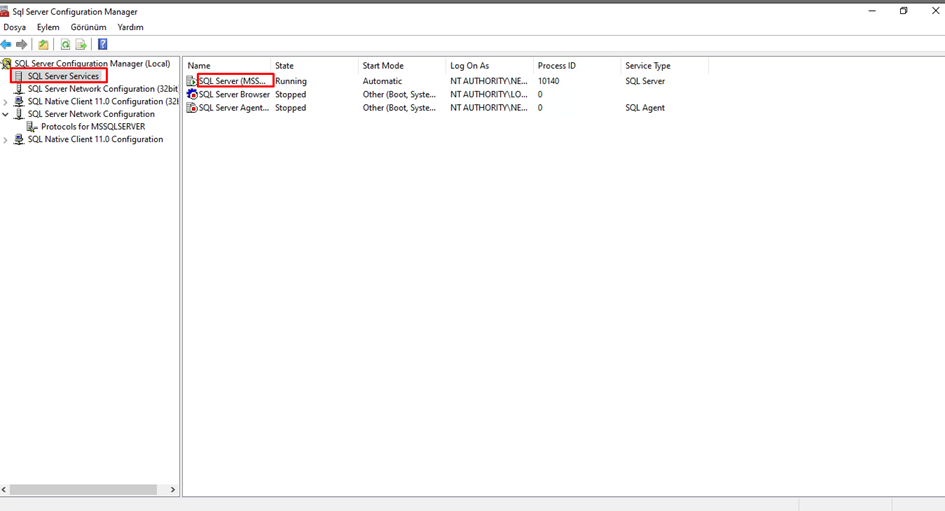Viewport: 945px width, 511px height.
Task: Select the SQL Server Network Configuration label
Action: tap(91, 114)
